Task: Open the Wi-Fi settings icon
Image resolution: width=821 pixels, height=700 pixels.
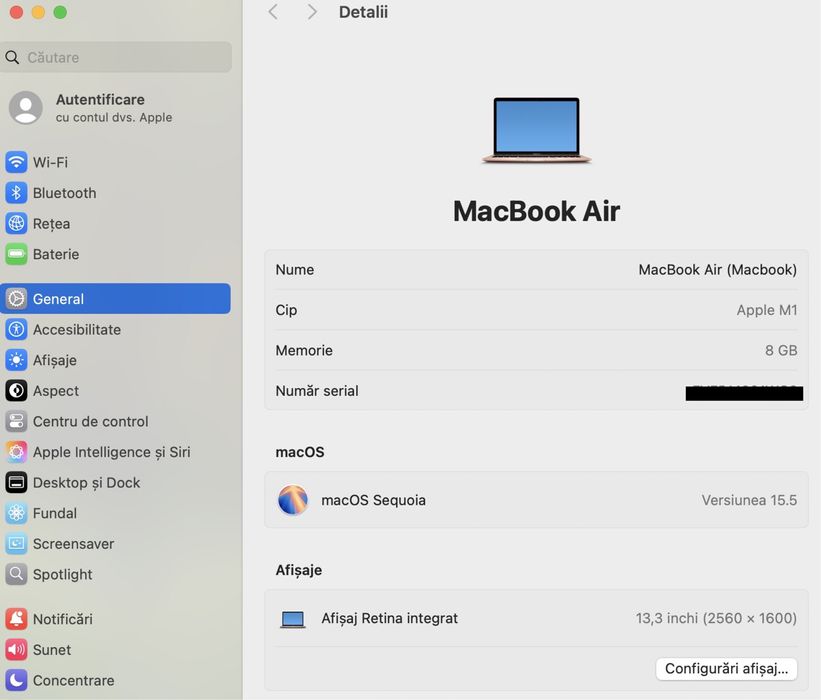Action: tap(16, 162)
